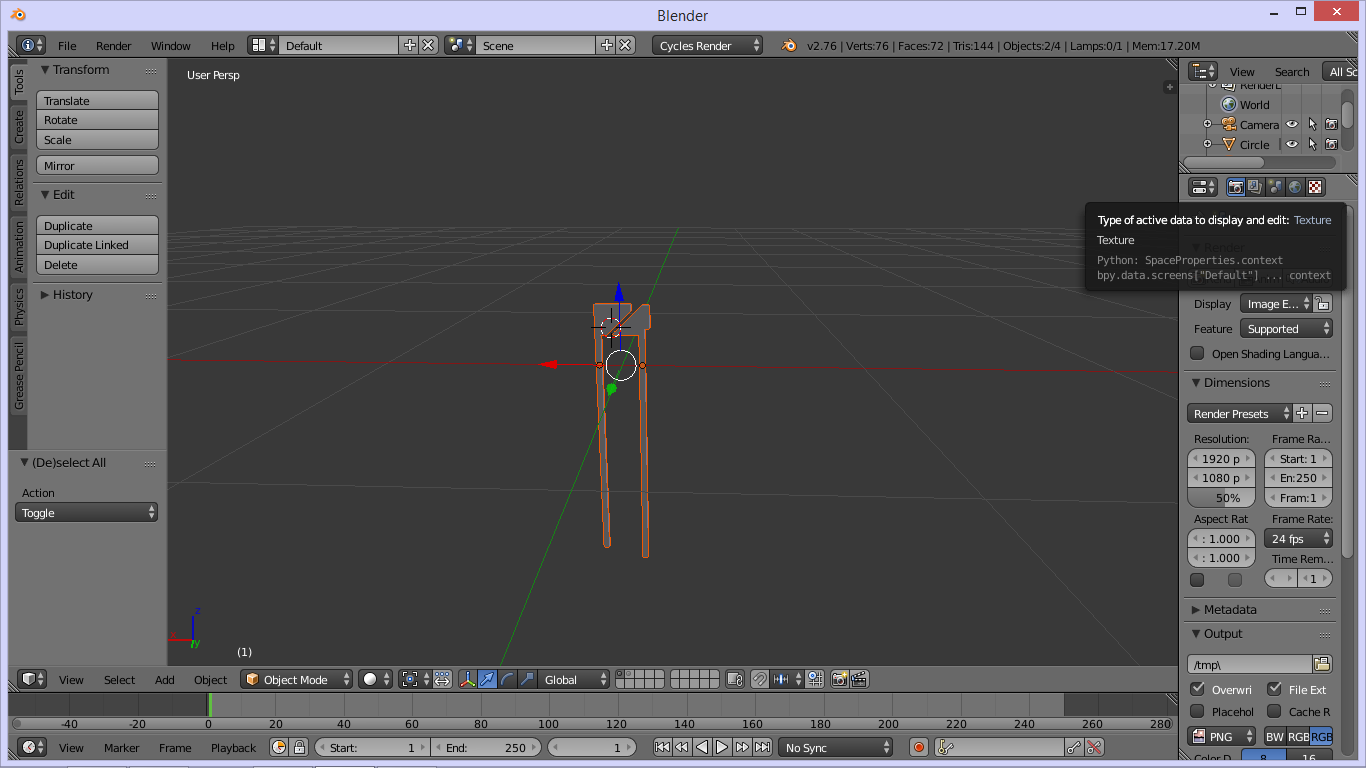Open the Feature set Supported dropdown

pyautogui.click(x=1286, y=328)
